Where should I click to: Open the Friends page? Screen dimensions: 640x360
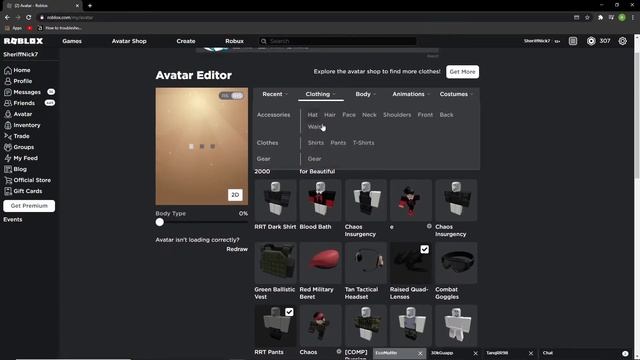point(20,103)
